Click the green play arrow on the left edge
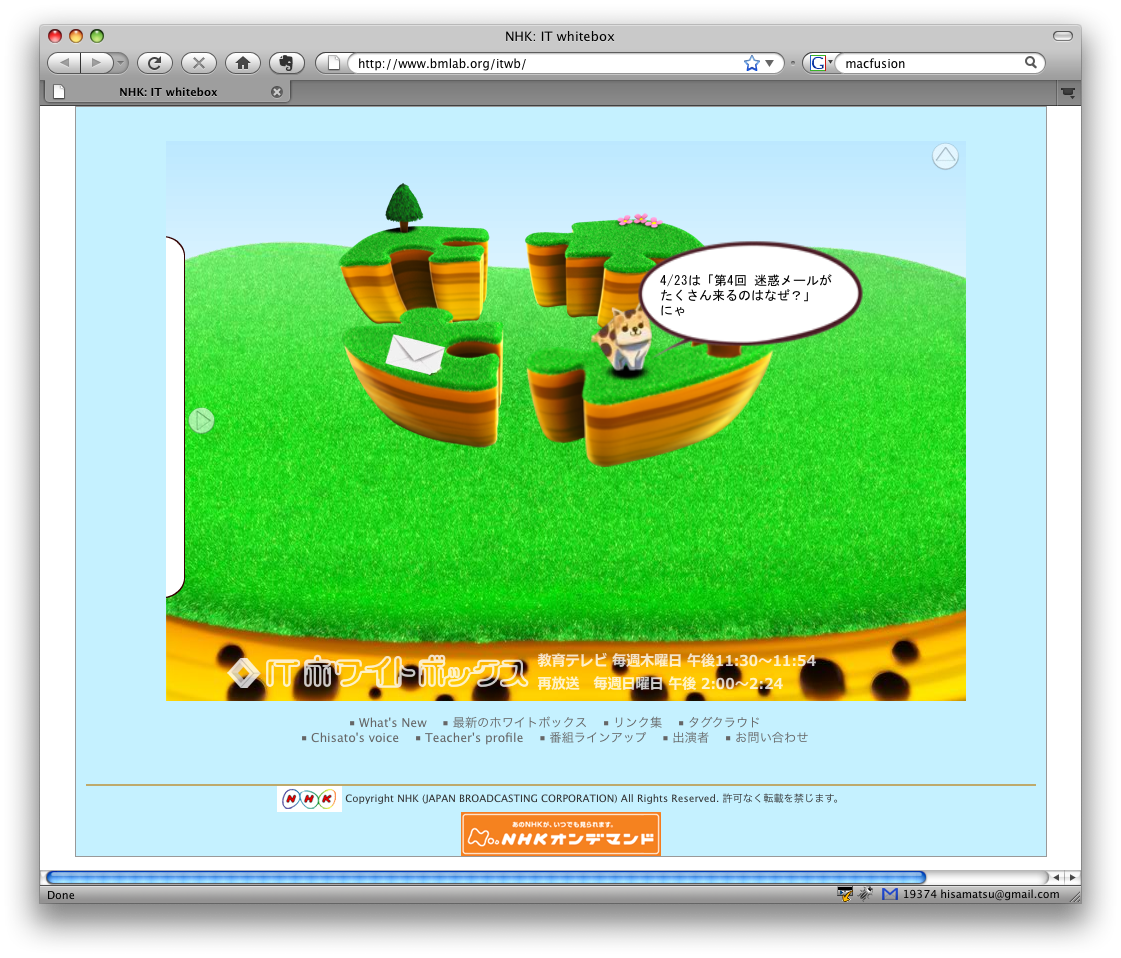The height and width of the screenshot is (958, 1121). pos(201,420)
